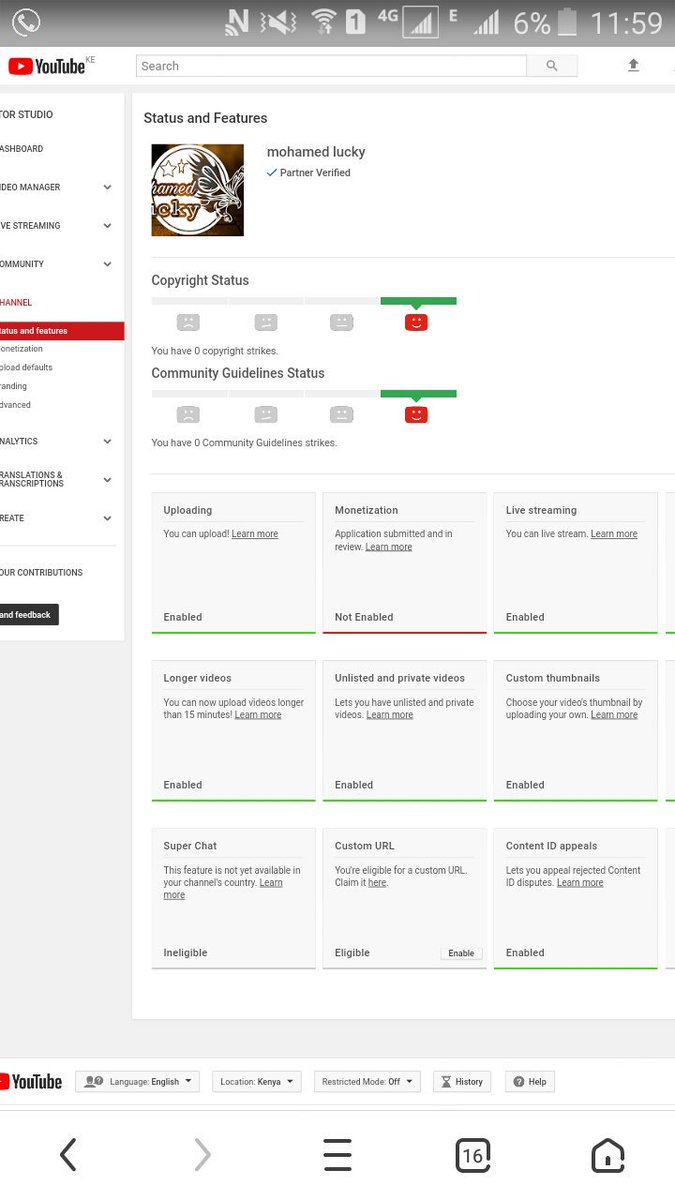Image resolution: width=675 pixels, height=1200 pixels.
Task: Open Learn more link in Super Chat card
Action: click(x=223, y=889)
